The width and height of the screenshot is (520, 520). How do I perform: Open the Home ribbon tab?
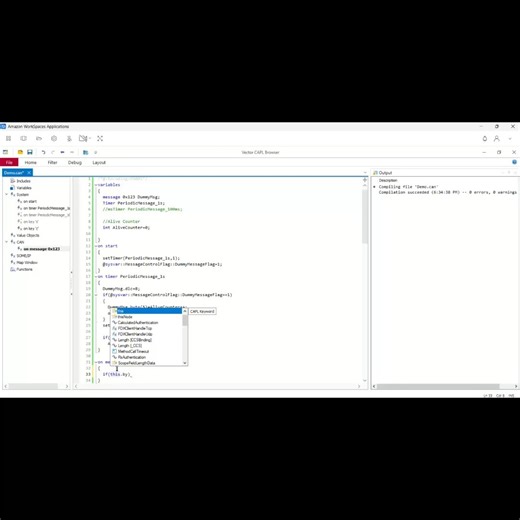pyautogui.click(x=30, y=162)
